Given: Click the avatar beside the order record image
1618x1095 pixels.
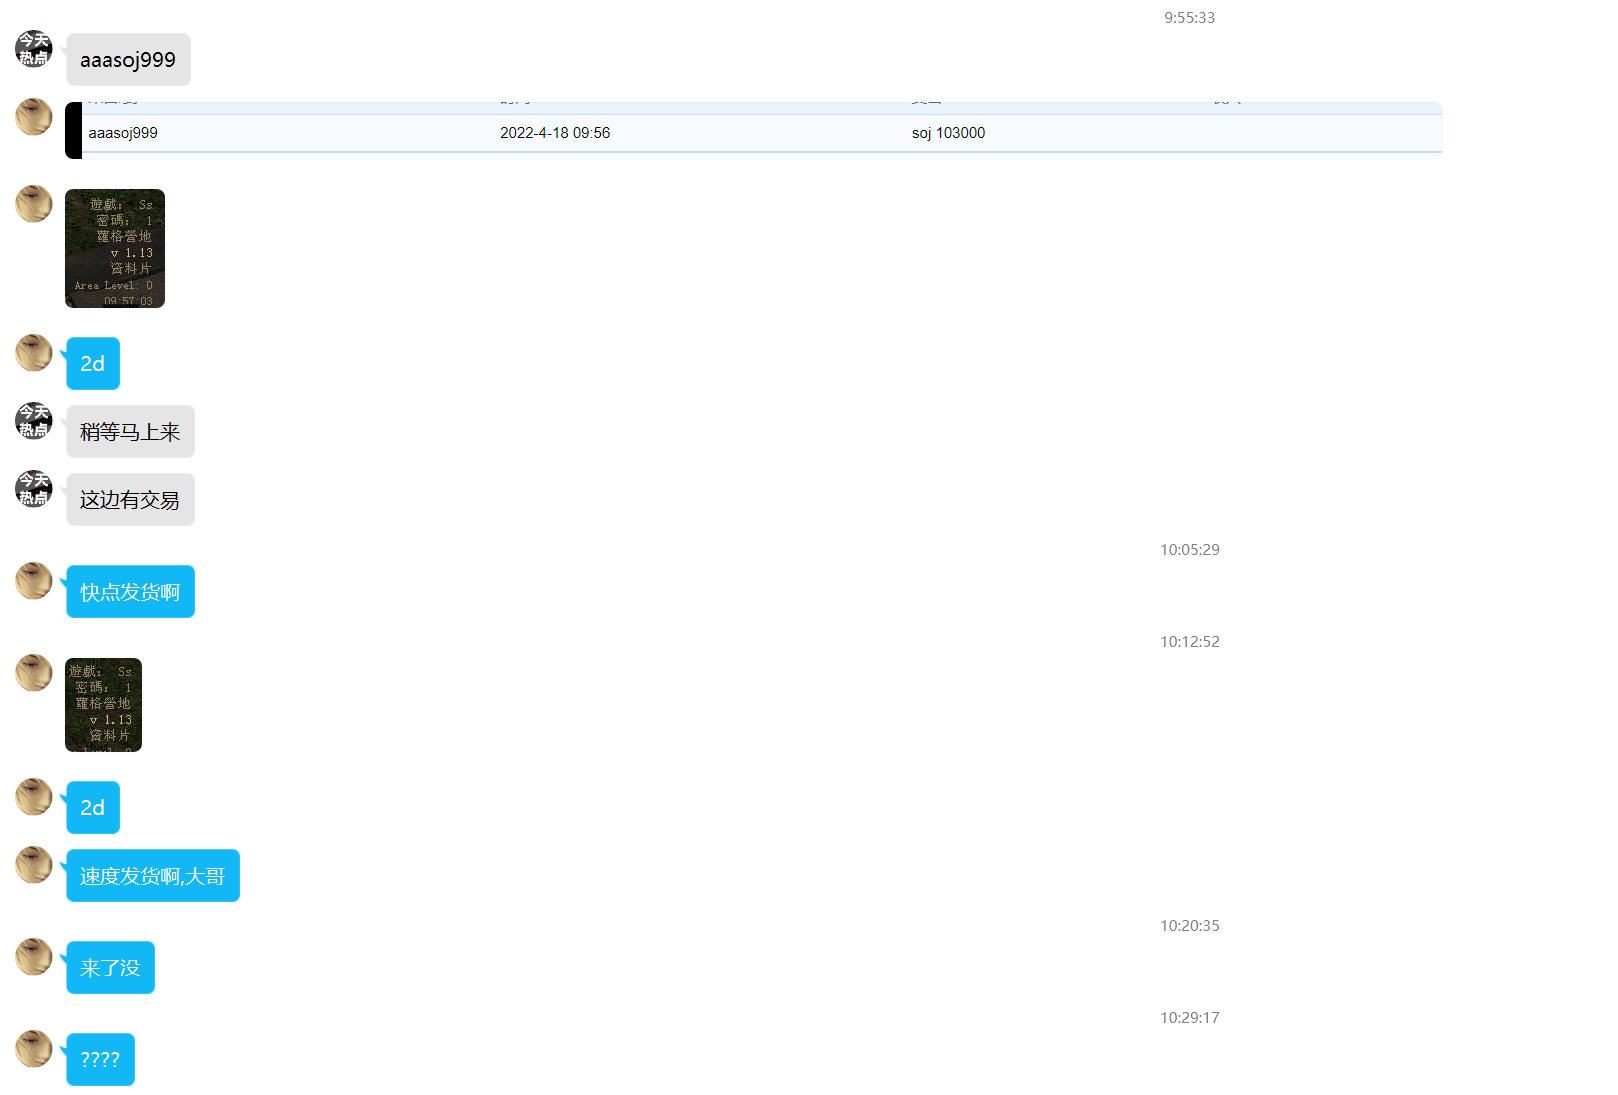Looking at the screenshot, I should (x=34, y=117).
